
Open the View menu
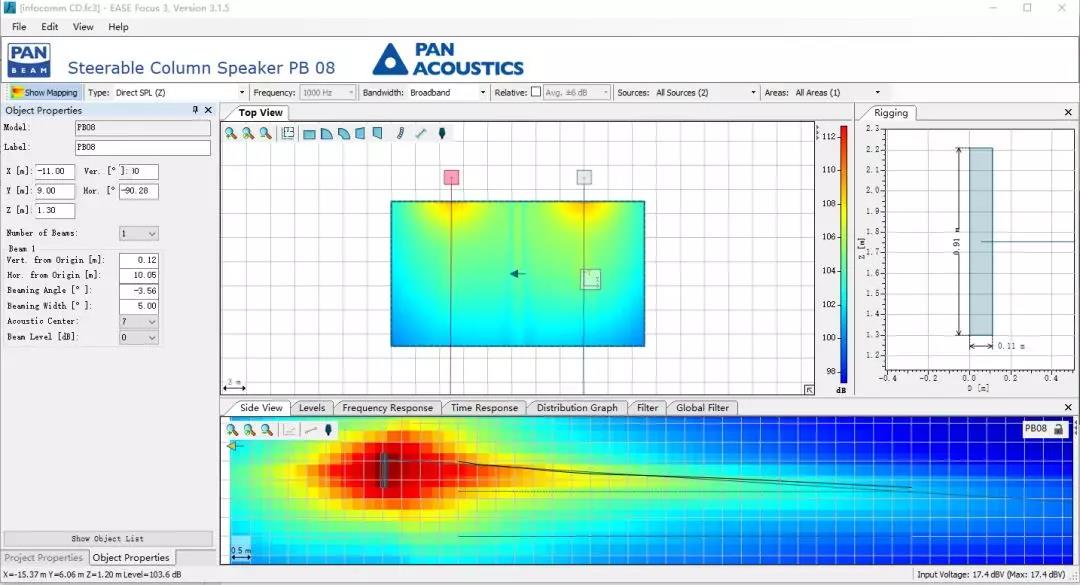(83, 27)
